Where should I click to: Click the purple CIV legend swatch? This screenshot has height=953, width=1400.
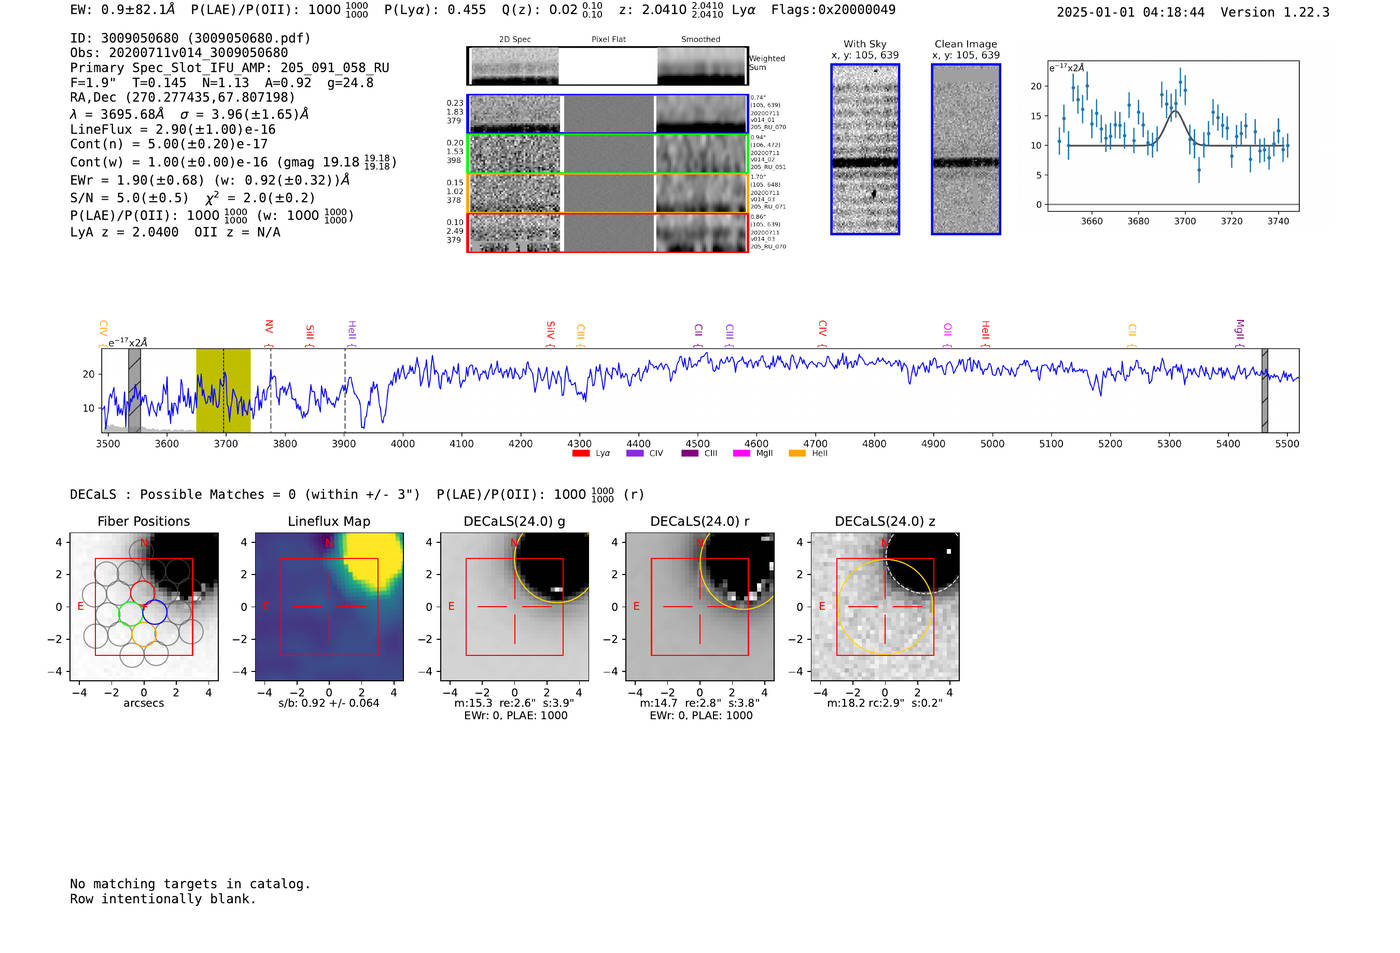(634, 453)
